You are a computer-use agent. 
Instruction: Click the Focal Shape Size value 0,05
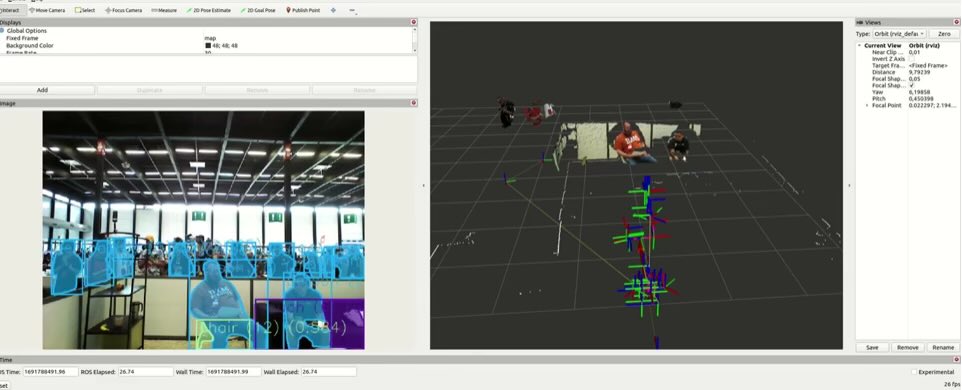tap(914, 78)
